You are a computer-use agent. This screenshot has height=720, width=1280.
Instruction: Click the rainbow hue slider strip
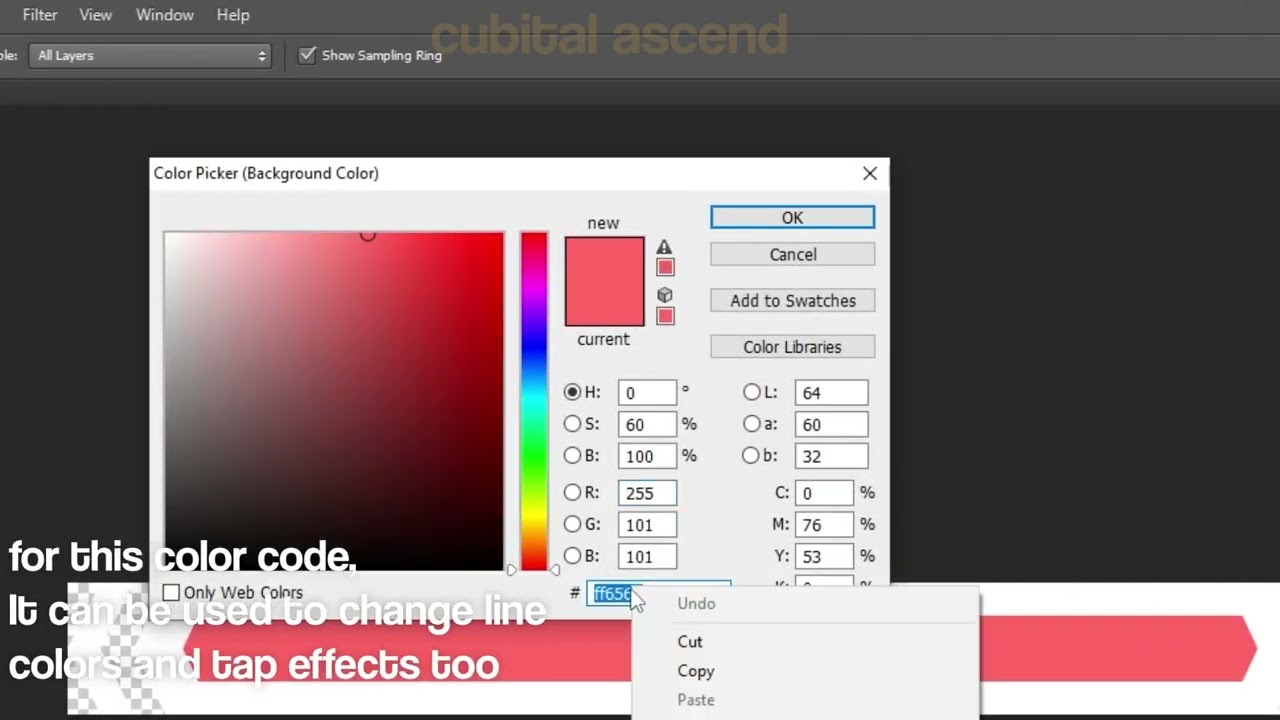coord(534,401)
